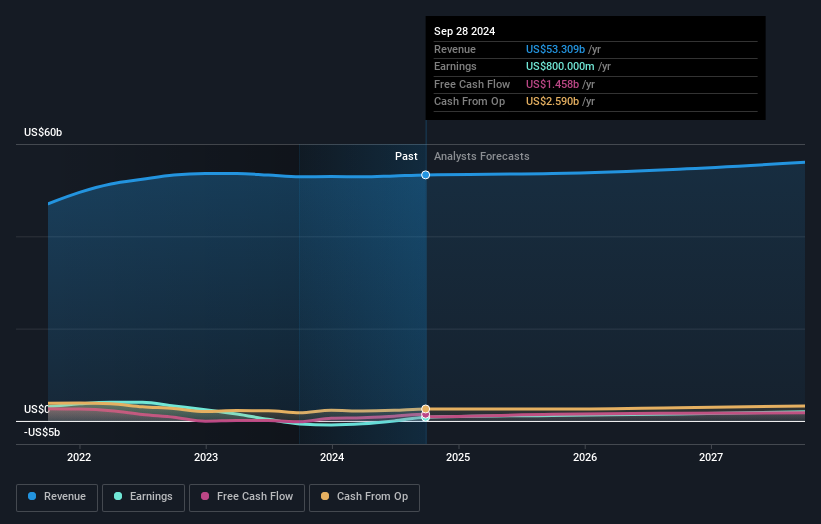Click the blue Revenue data point marker
Viewport: 821px width, 524px height.
pos(426,175)
